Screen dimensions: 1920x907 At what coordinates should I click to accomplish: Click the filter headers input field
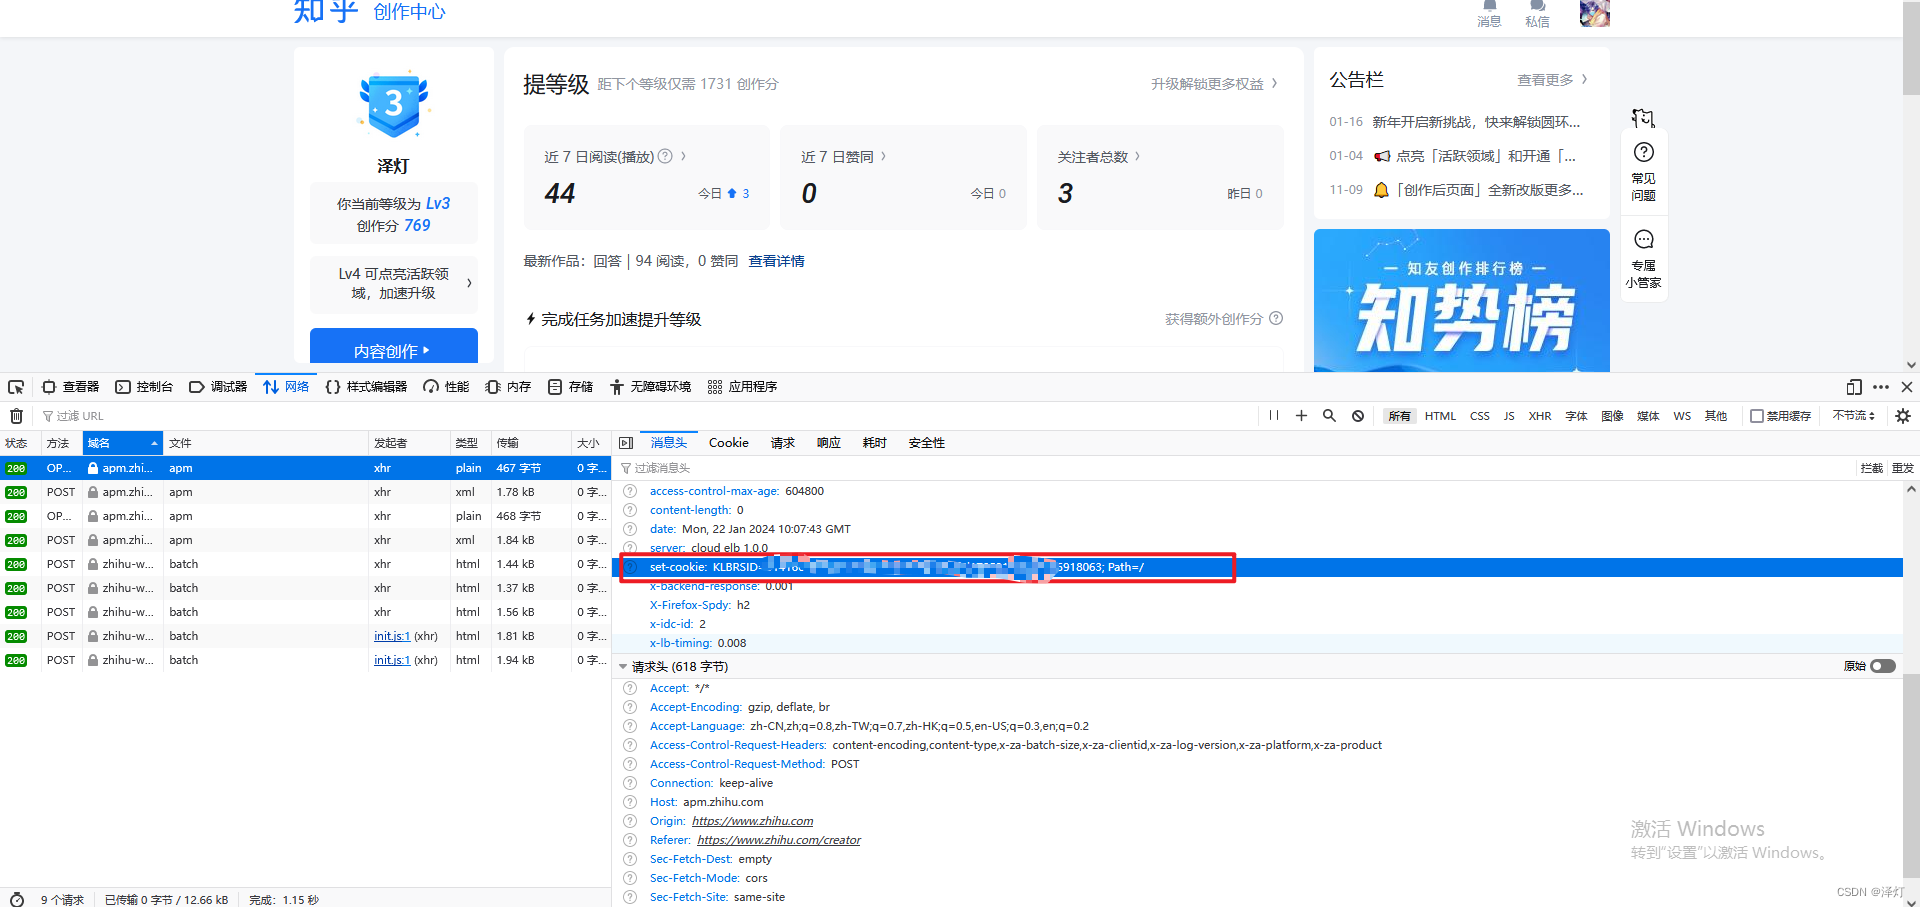(1230, 468)
